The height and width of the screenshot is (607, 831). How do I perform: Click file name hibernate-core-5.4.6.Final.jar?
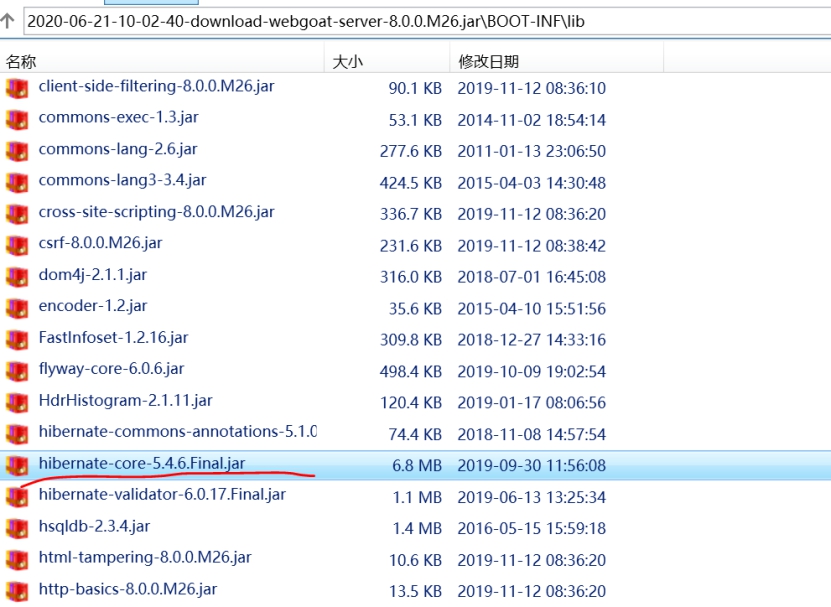click(142, 463)
